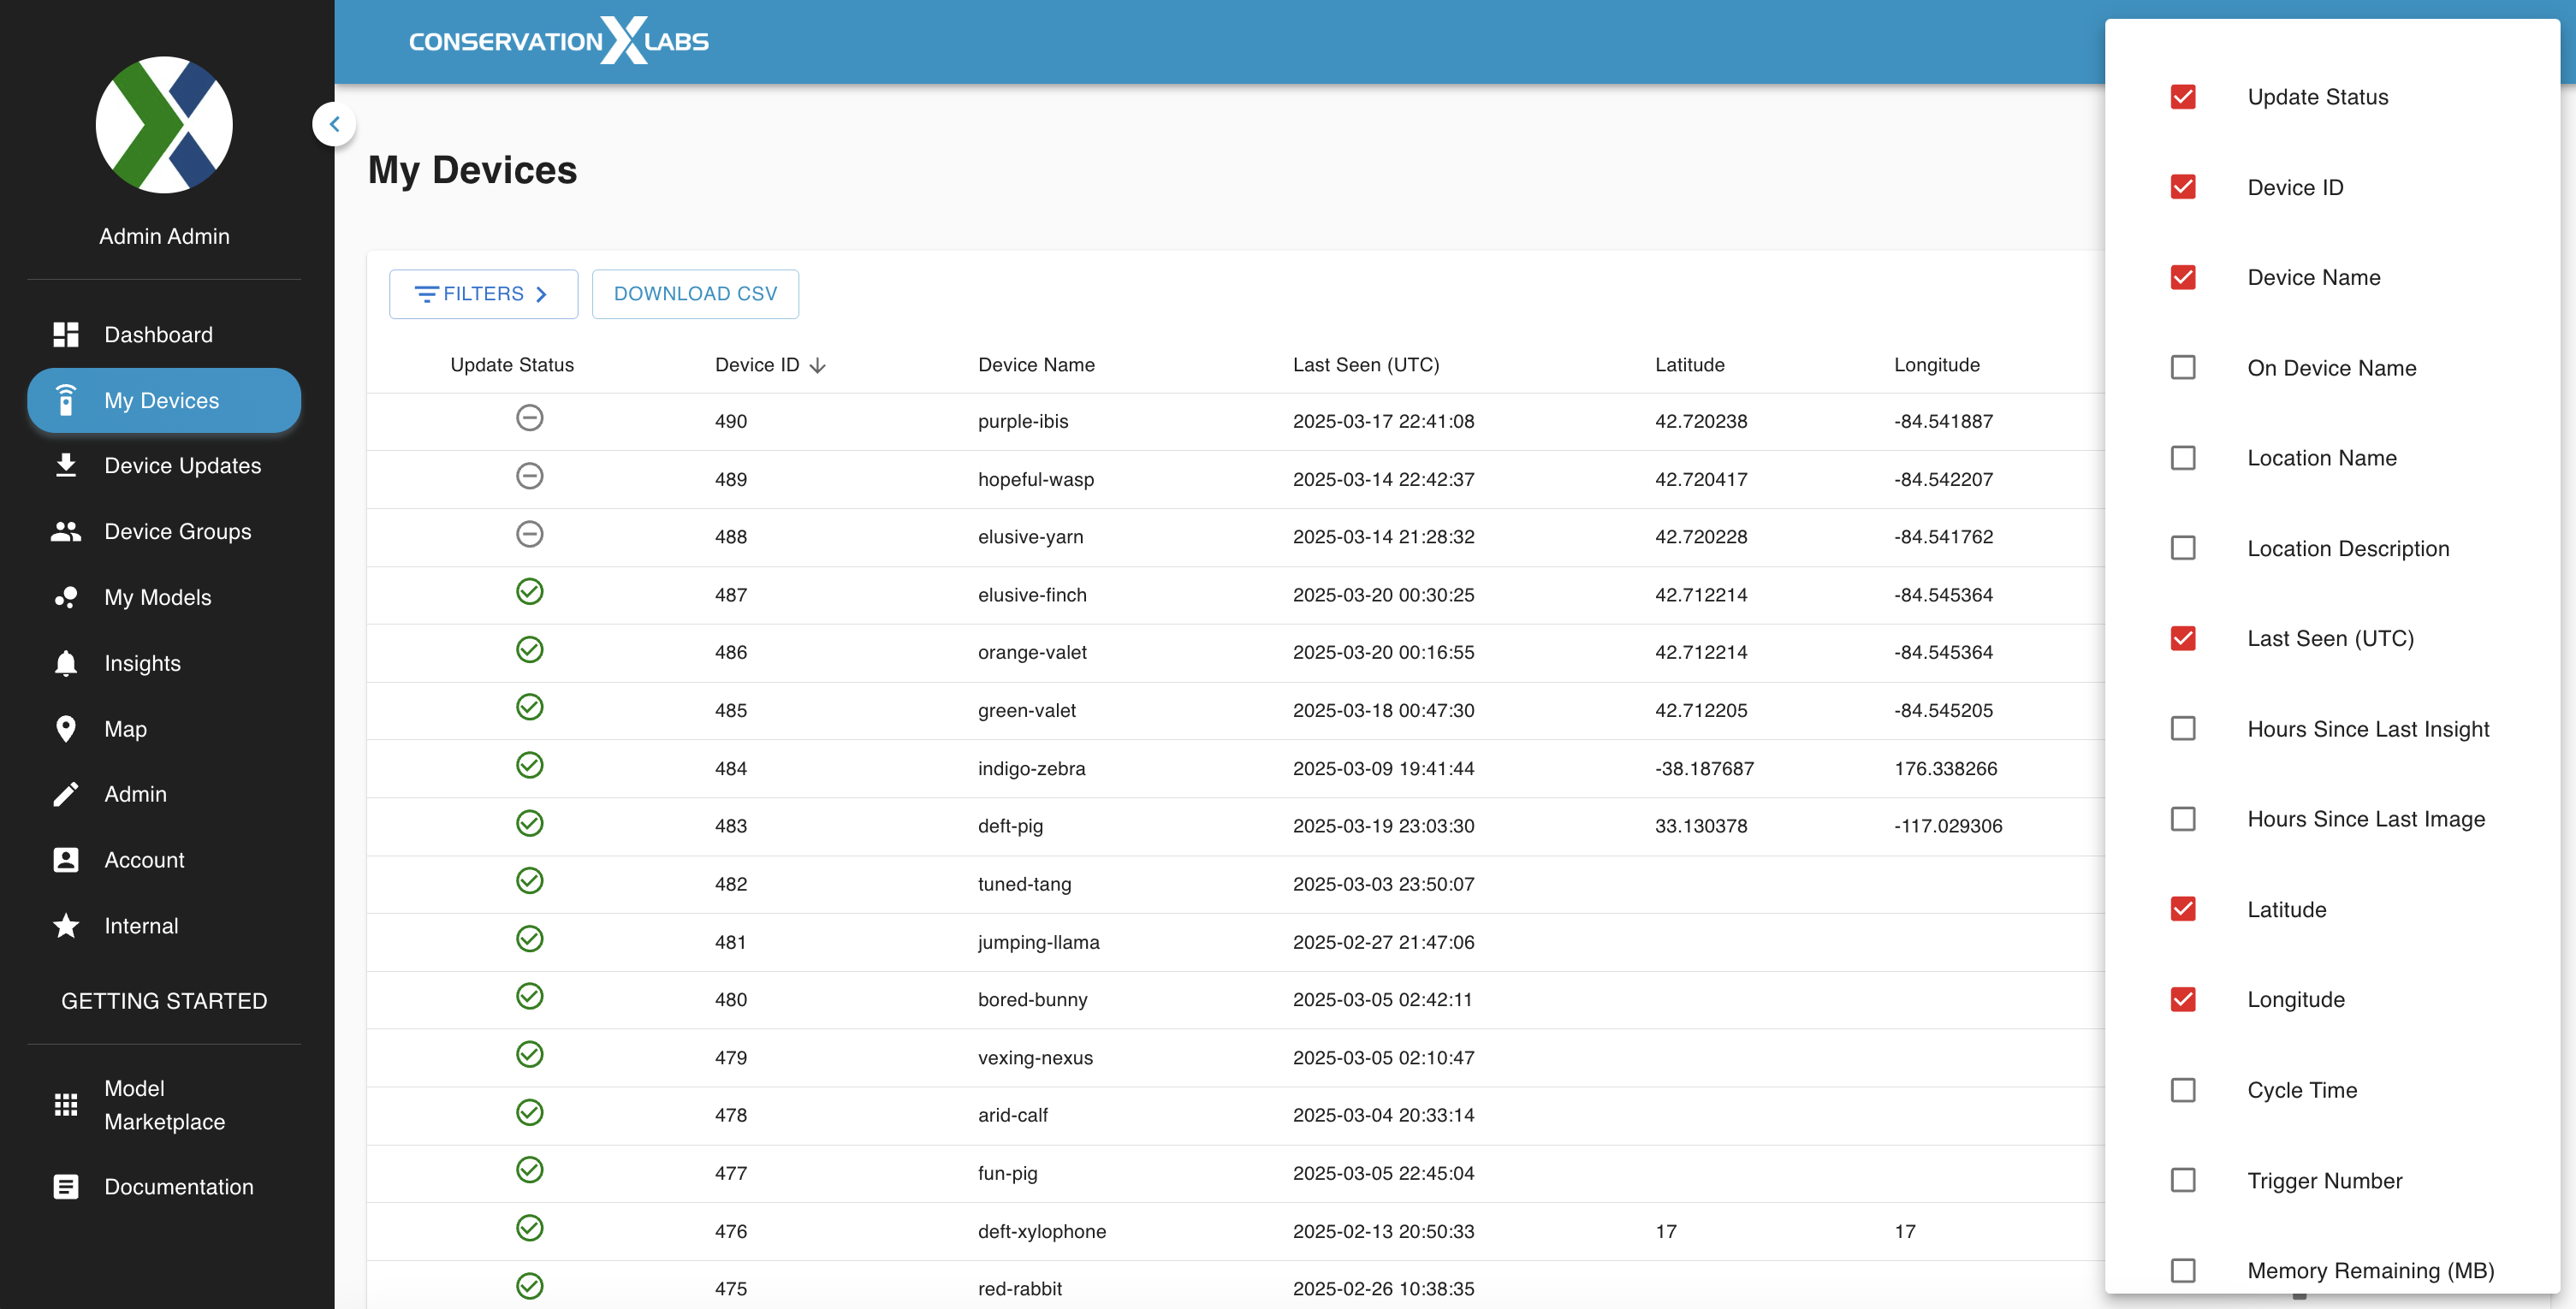This screenshot has height=1309, width=2576.
Task: Toggle Device ID sort direction arrow
Action: (818, 366)
